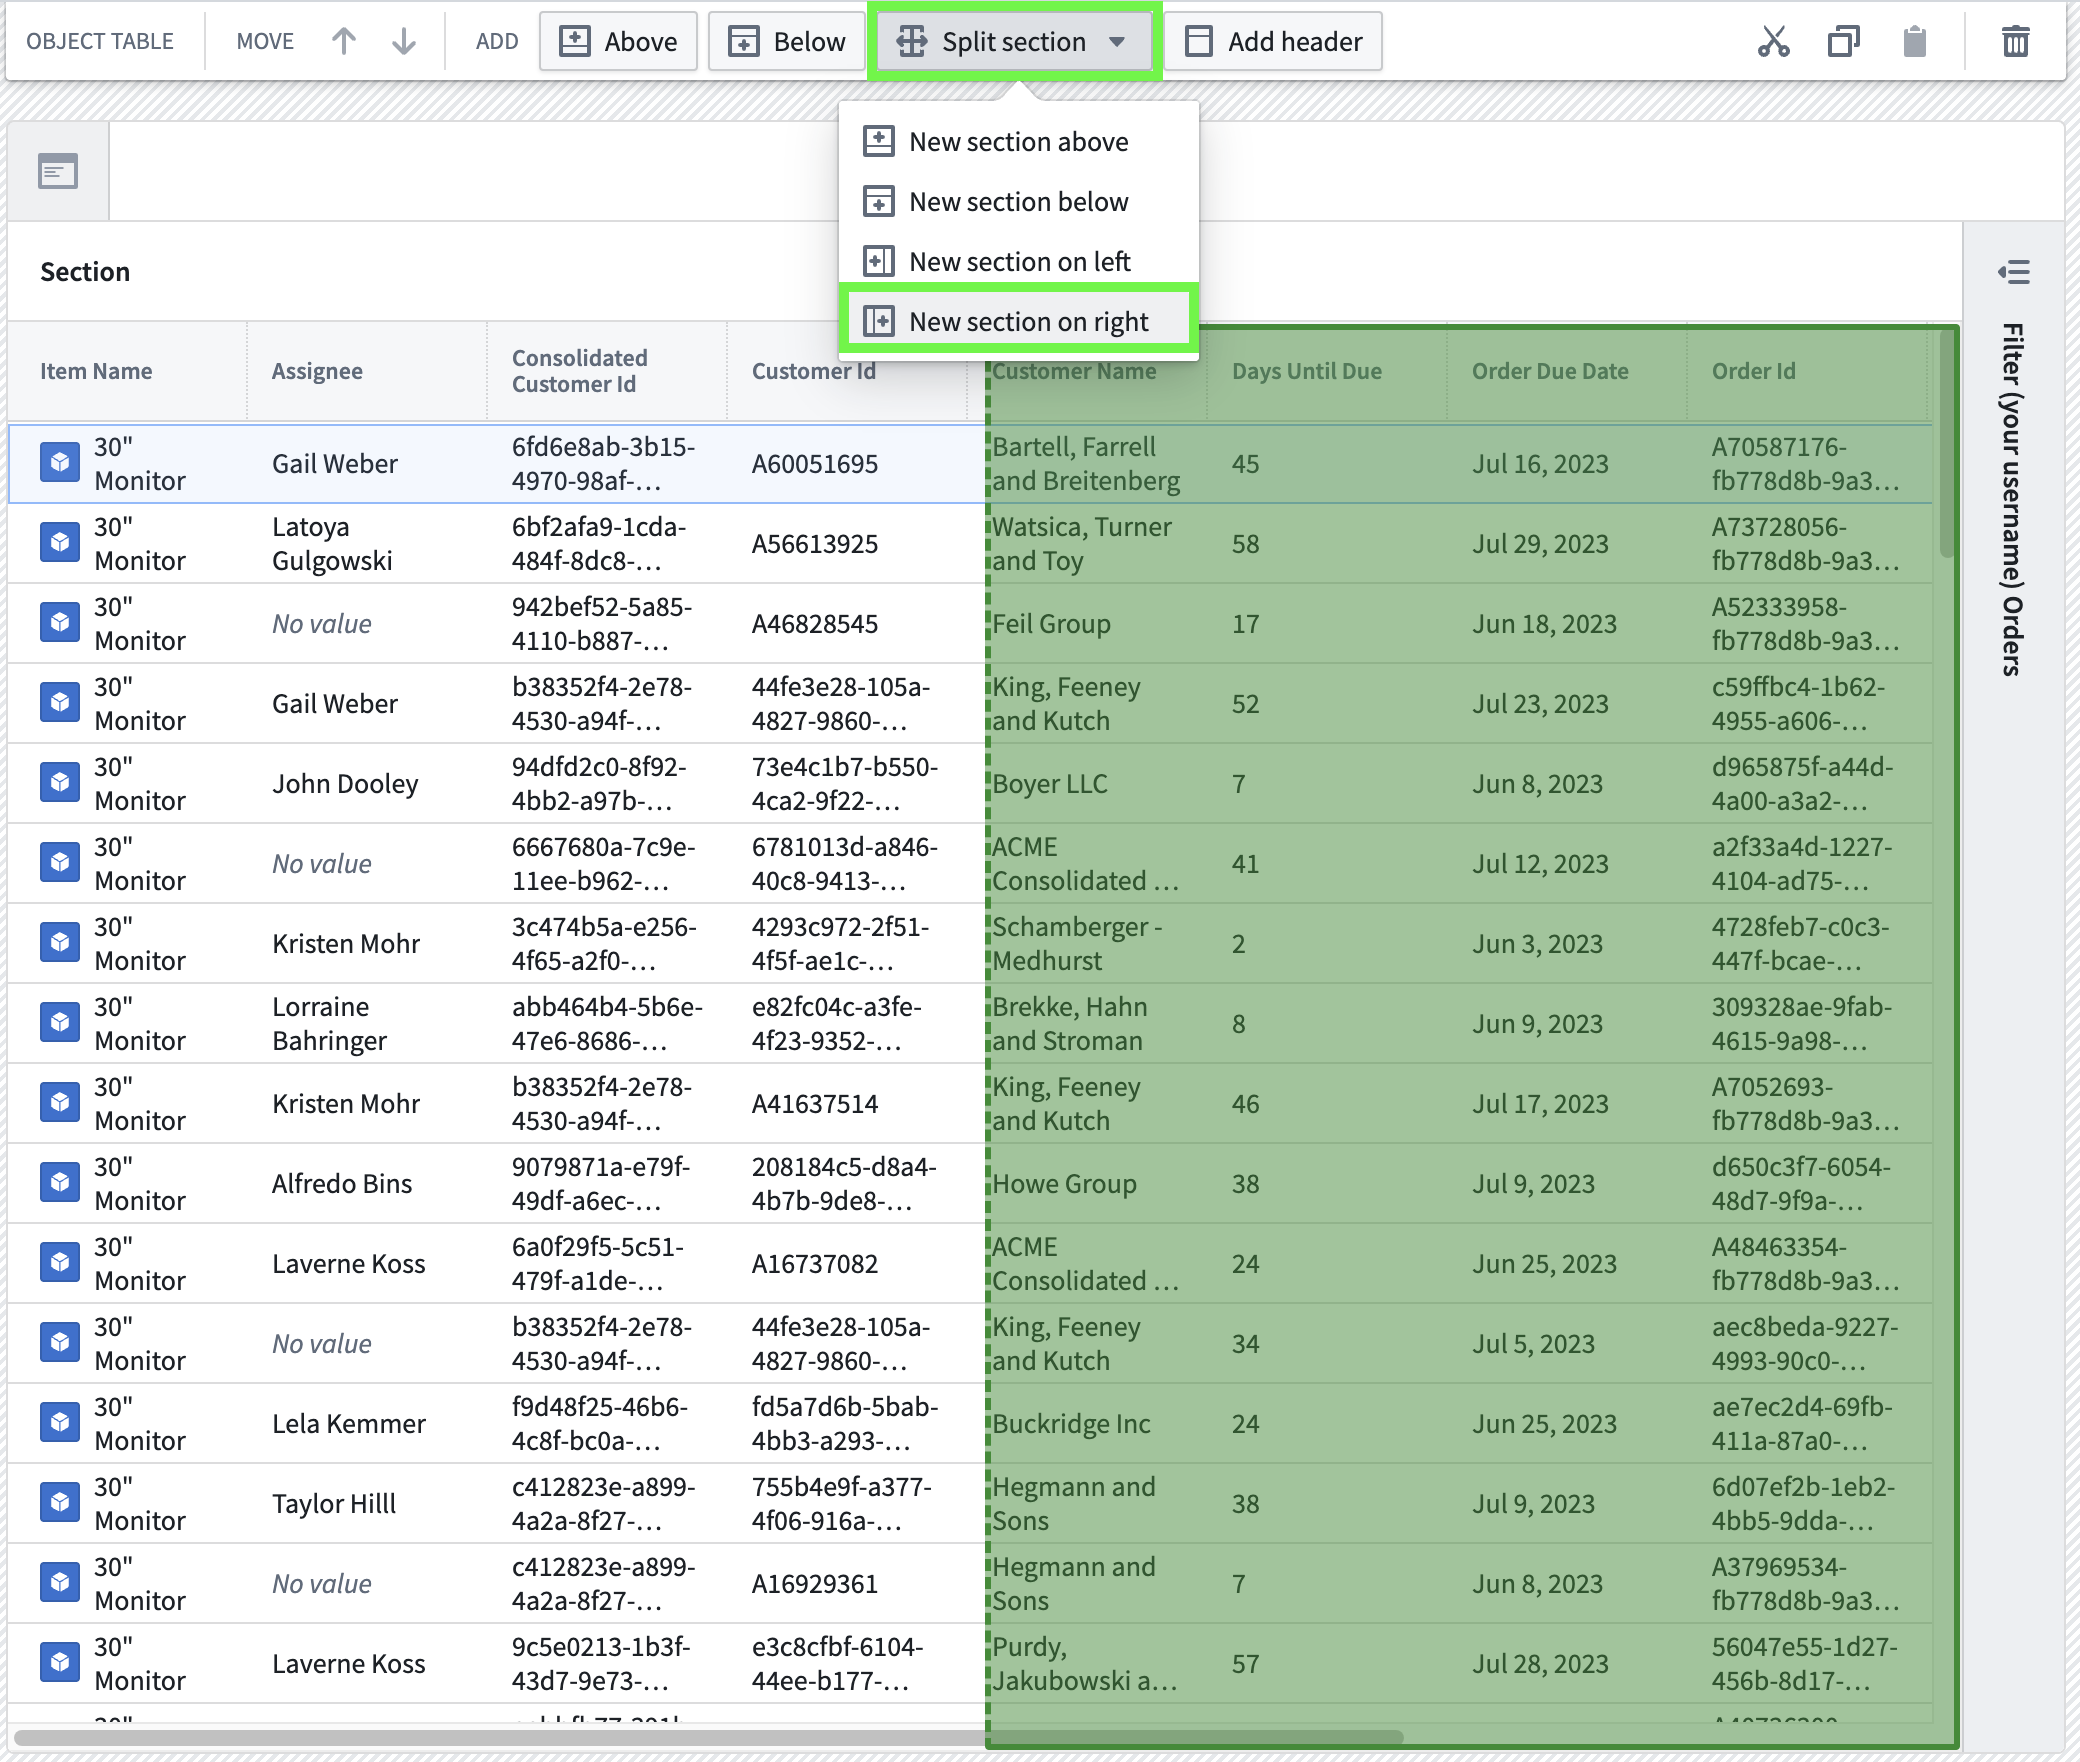This screenshot has width=2080, height=1762.
Task: Click the trash delete icon
Action: click(2015, 41)
